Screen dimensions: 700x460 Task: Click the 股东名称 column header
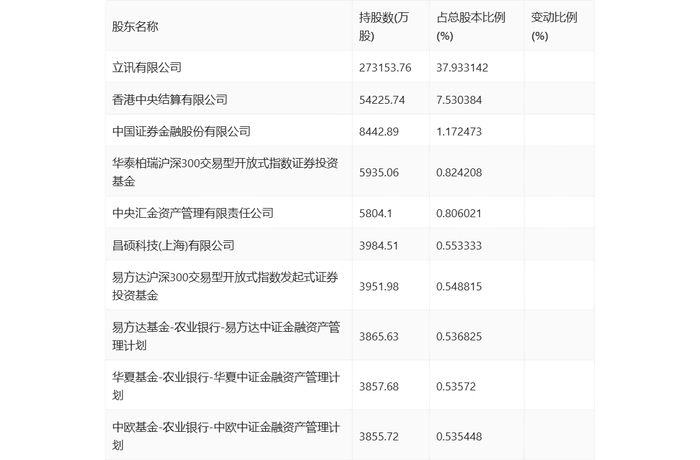click(135, 26)
